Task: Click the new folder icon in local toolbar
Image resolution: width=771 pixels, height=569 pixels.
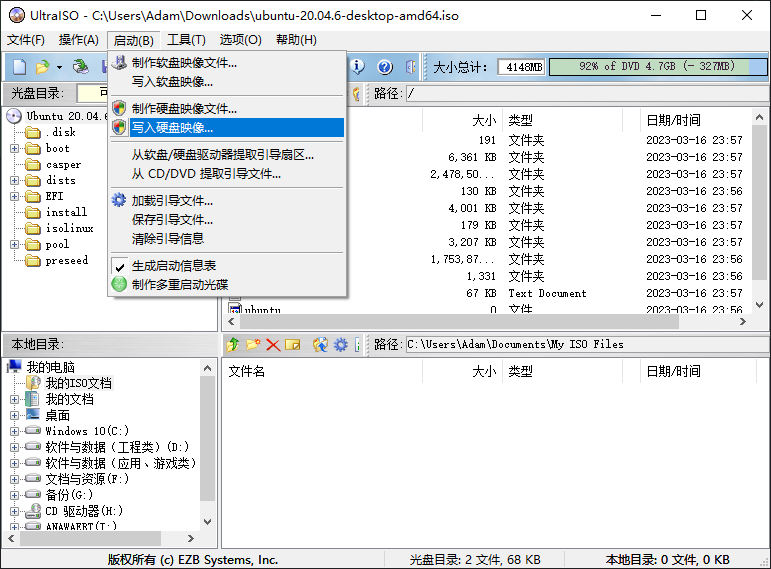Action: point(253,345)
